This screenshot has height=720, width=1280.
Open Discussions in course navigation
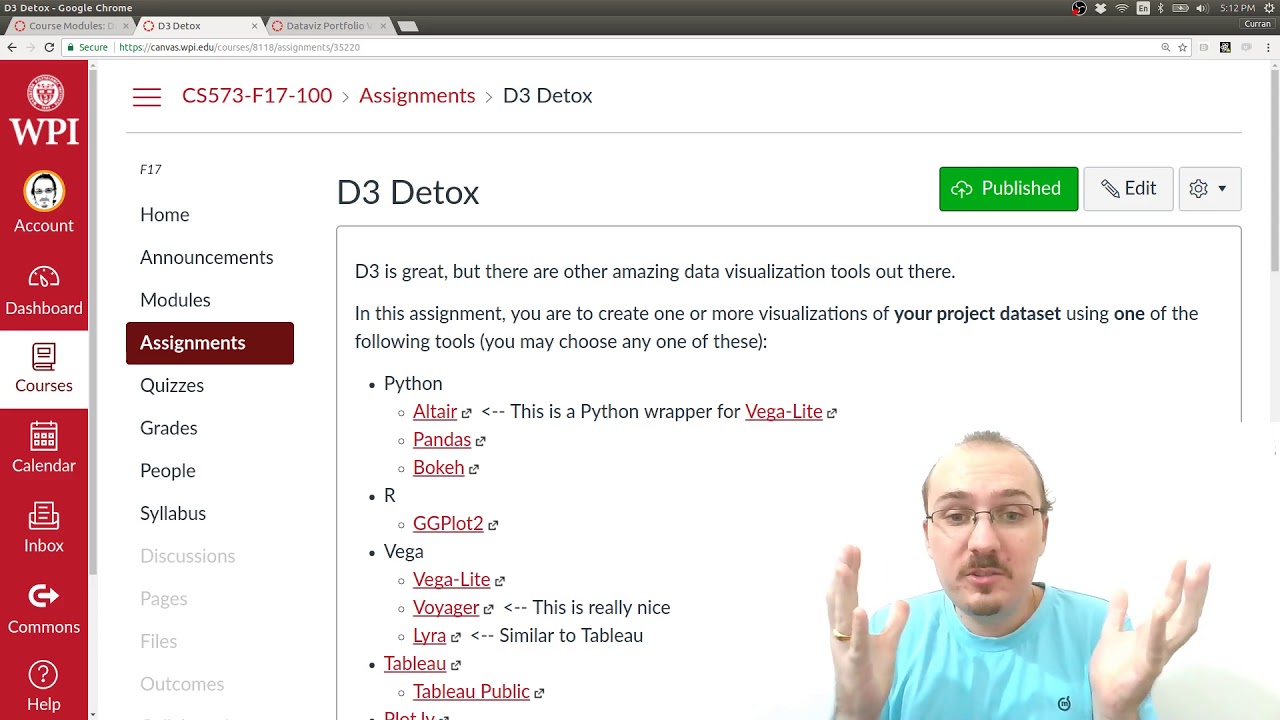(x=188, y=556)
